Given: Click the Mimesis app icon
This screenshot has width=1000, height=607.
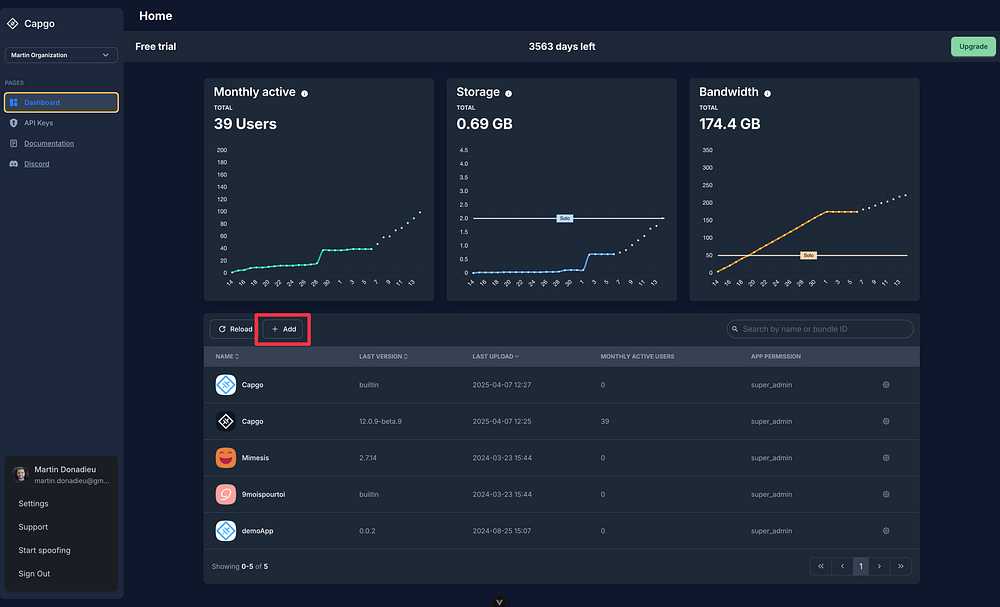Looking at the screenshot, I should point(226,458).
